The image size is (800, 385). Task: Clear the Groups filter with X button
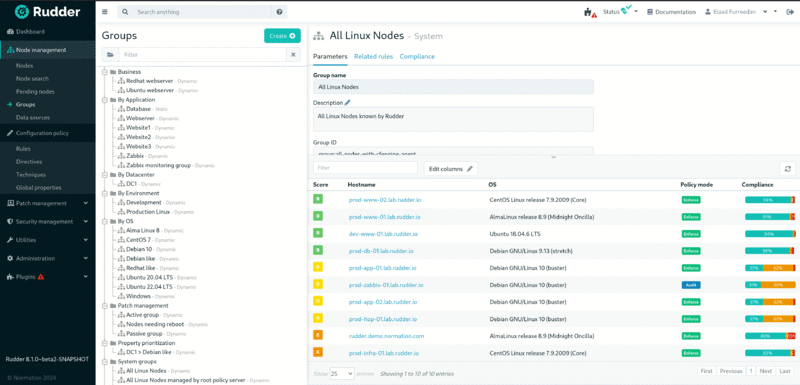tap(293, 55)
